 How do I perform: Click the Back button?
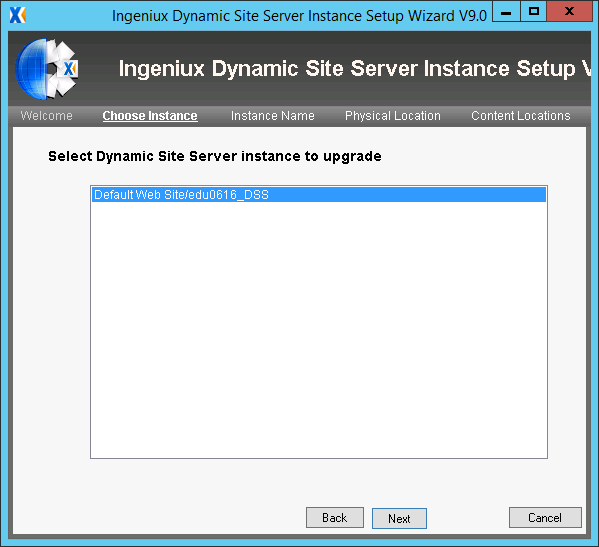pos(335,518)
